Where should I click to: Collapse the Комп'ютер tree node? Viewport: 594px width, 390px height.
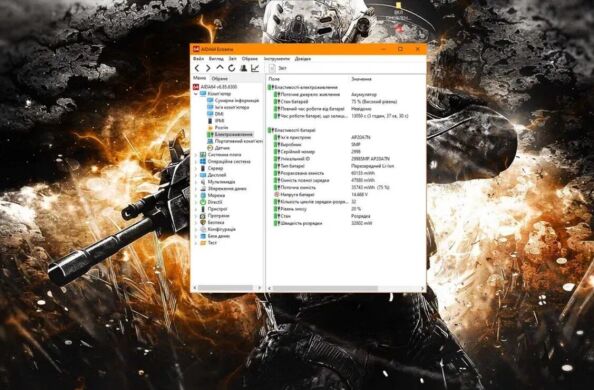(196, 94)
